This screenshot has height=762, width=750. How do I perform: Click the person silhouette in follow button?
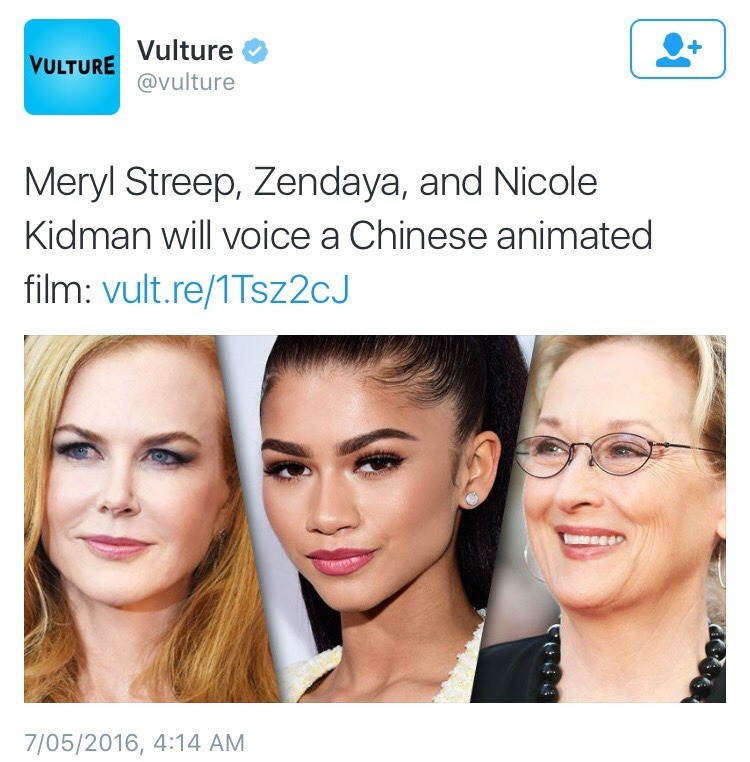[673, 50]
